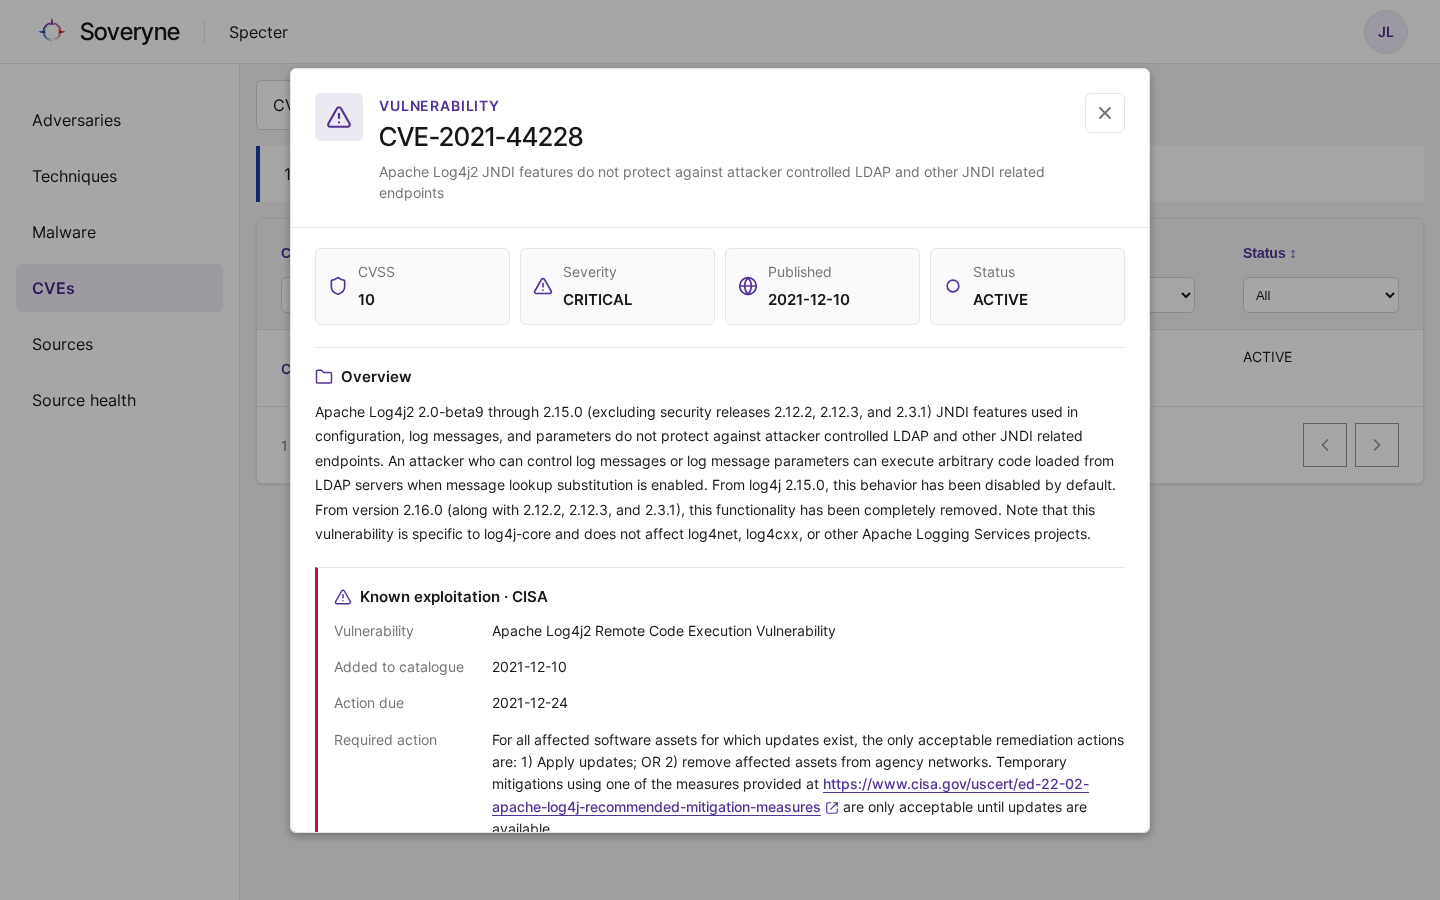
Task: Sort table by Status column
Action: click(1270, 253)
